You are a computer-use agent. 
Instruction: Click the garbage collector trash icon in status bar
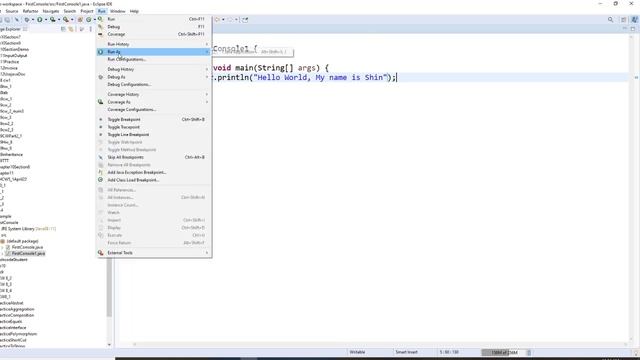click(529, 352)
